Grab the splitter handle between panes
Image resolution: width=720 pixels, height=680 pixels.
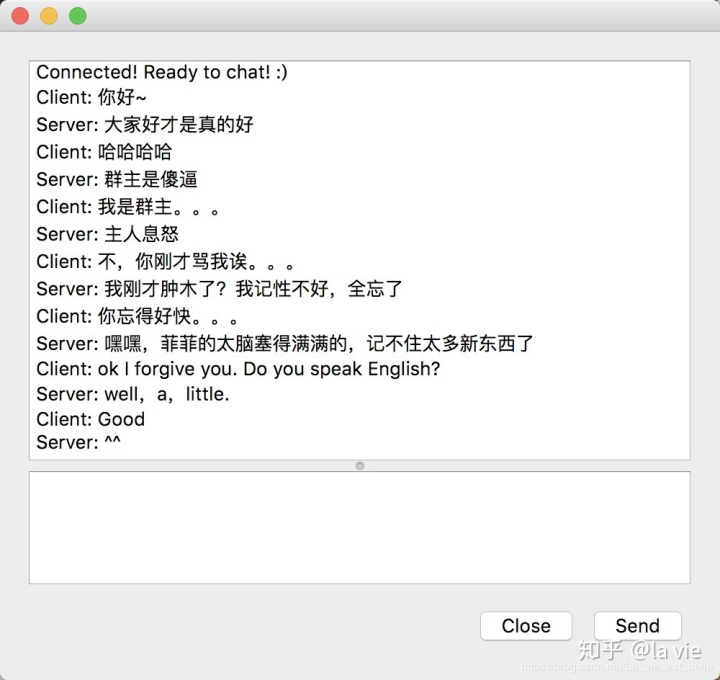[x=360, y=466]
